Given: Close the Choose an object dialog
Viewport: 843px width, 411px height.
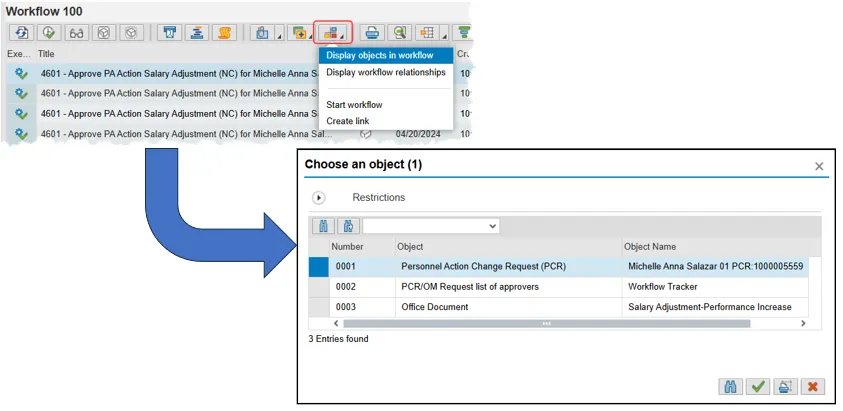Looking at the screenshot, I should click(819, 166).
